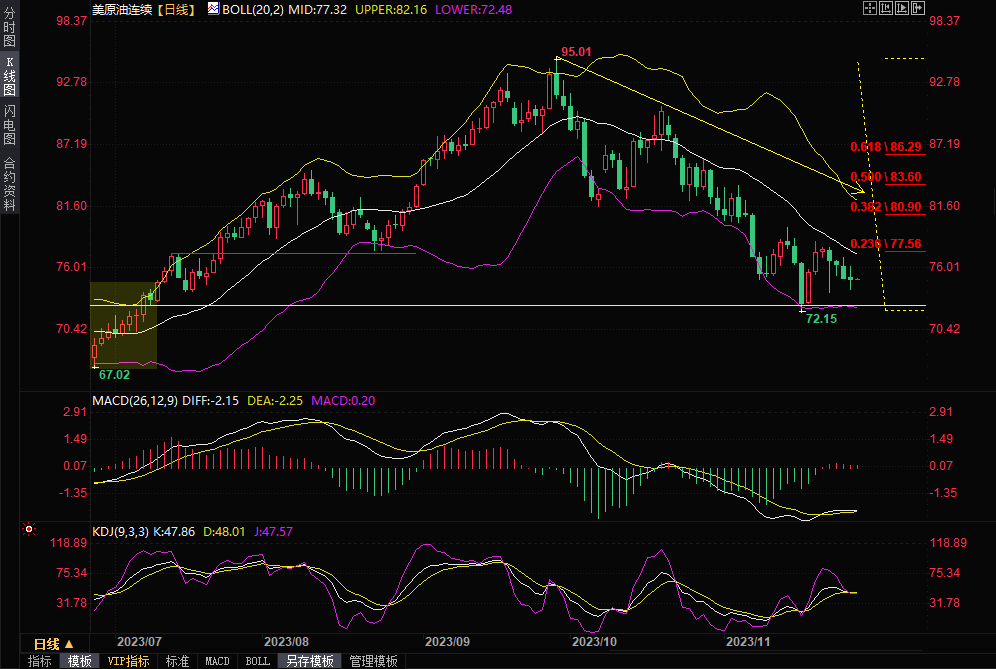
Task: Open 管理模板 template manager
Action: click(x=373, y=661)
